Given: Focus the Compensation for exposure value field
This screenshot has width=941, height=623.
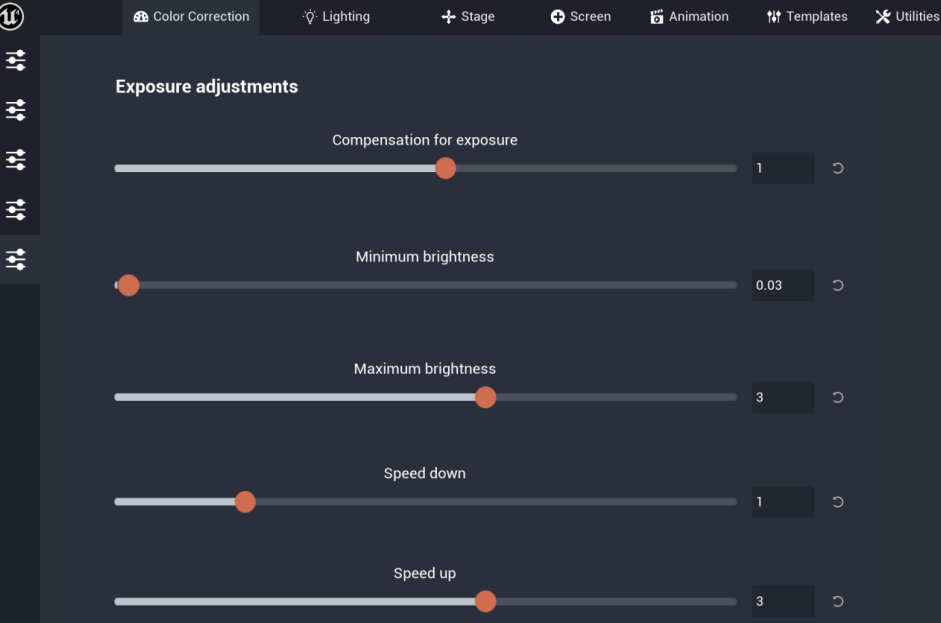Looking at the screenshot, I should [783, 169].
